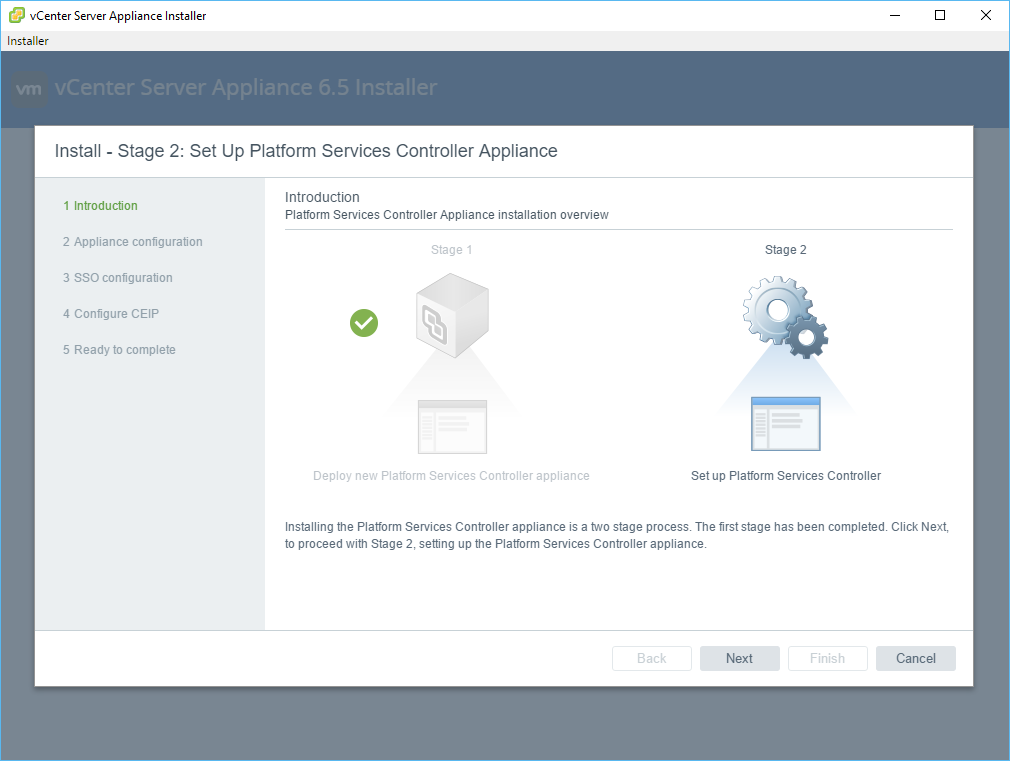Click the 'Stage 2' label
Image resolution: width=1010 pixels, height=761 pixels.
click(785, 250)
